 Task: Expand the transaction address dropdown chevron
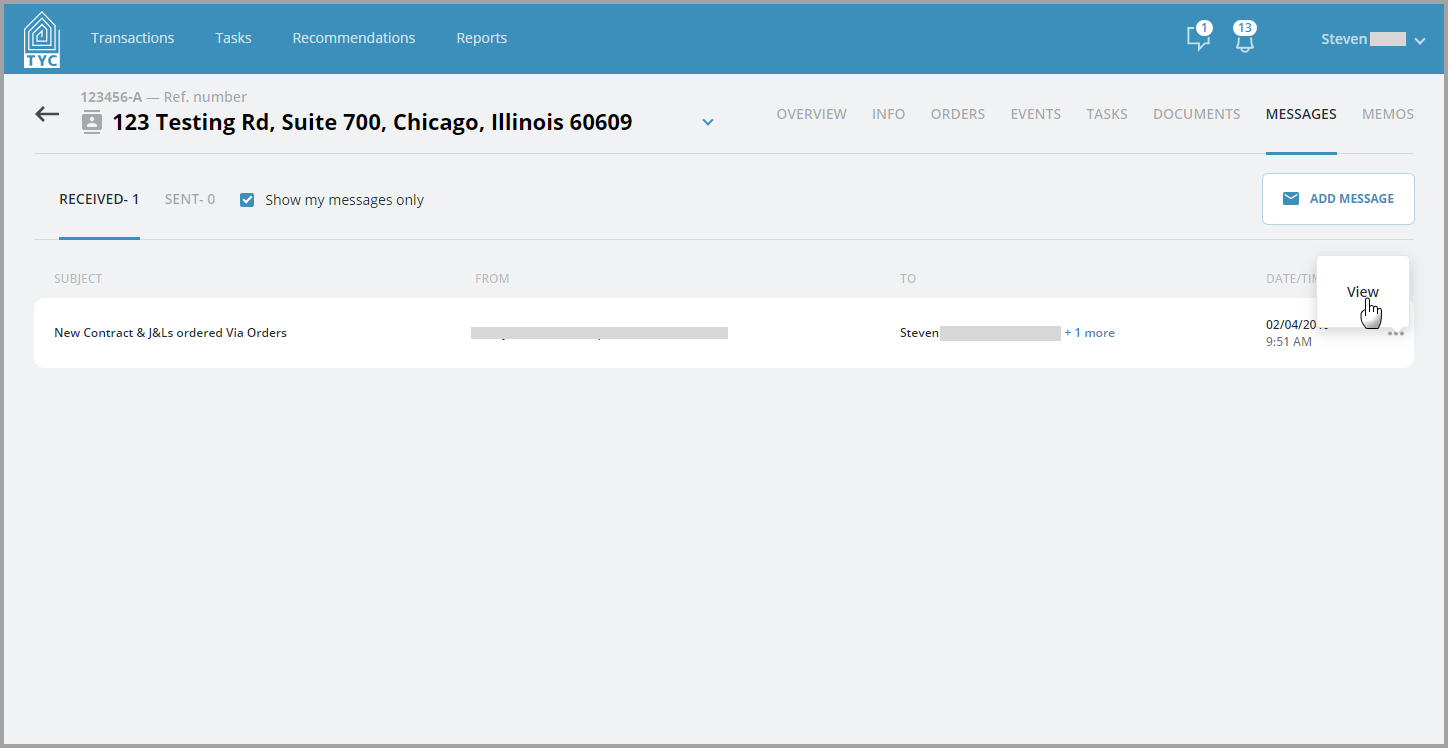click(708, 122)
